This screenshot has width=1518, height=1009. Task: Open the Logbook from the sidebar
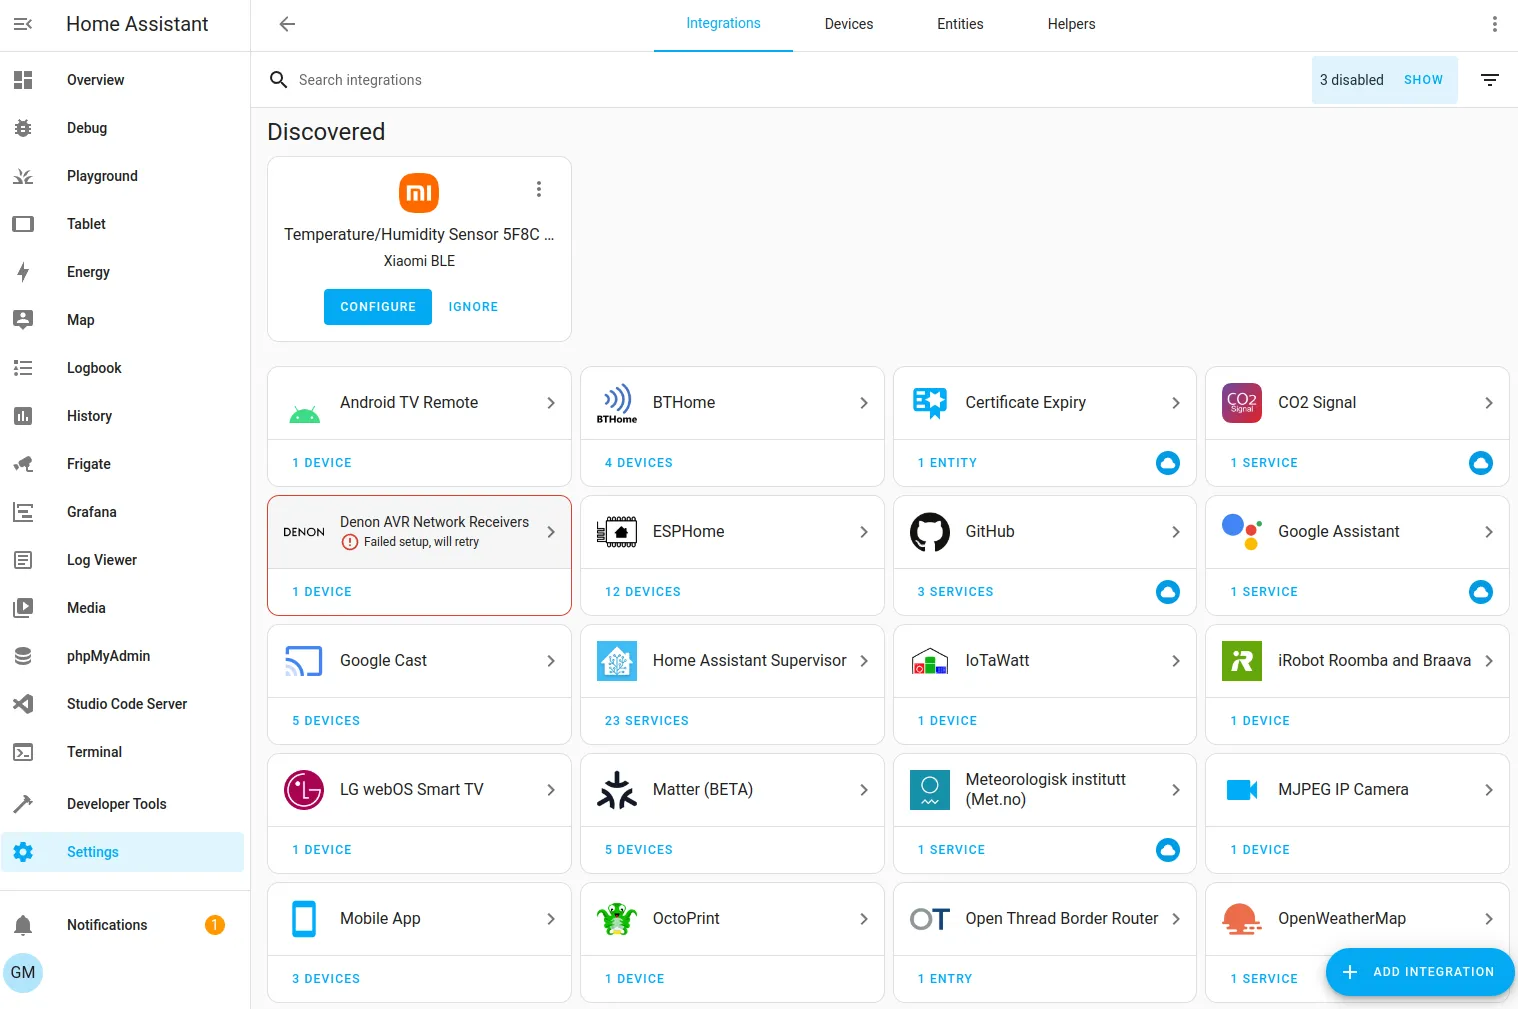coord(93,368)
